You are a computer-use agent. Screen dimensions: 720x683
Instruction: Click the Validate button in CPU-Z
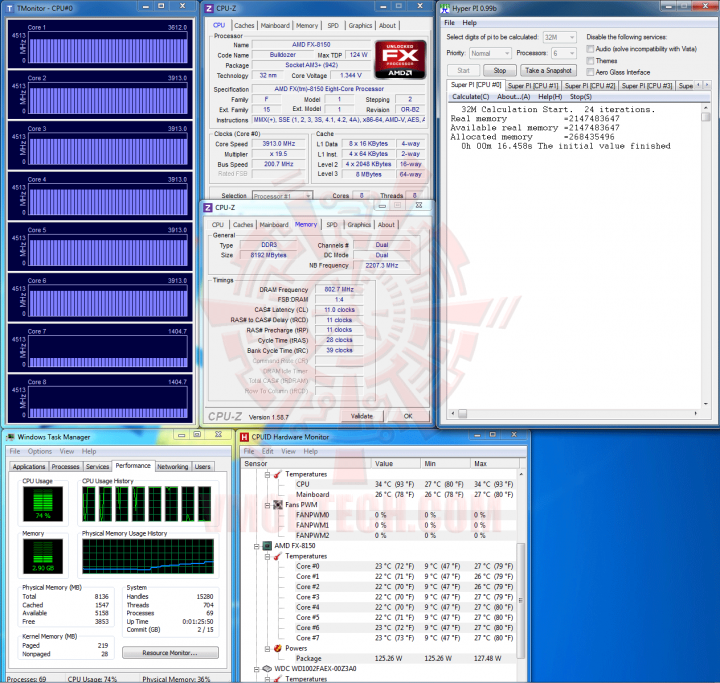tap(362, 416)
